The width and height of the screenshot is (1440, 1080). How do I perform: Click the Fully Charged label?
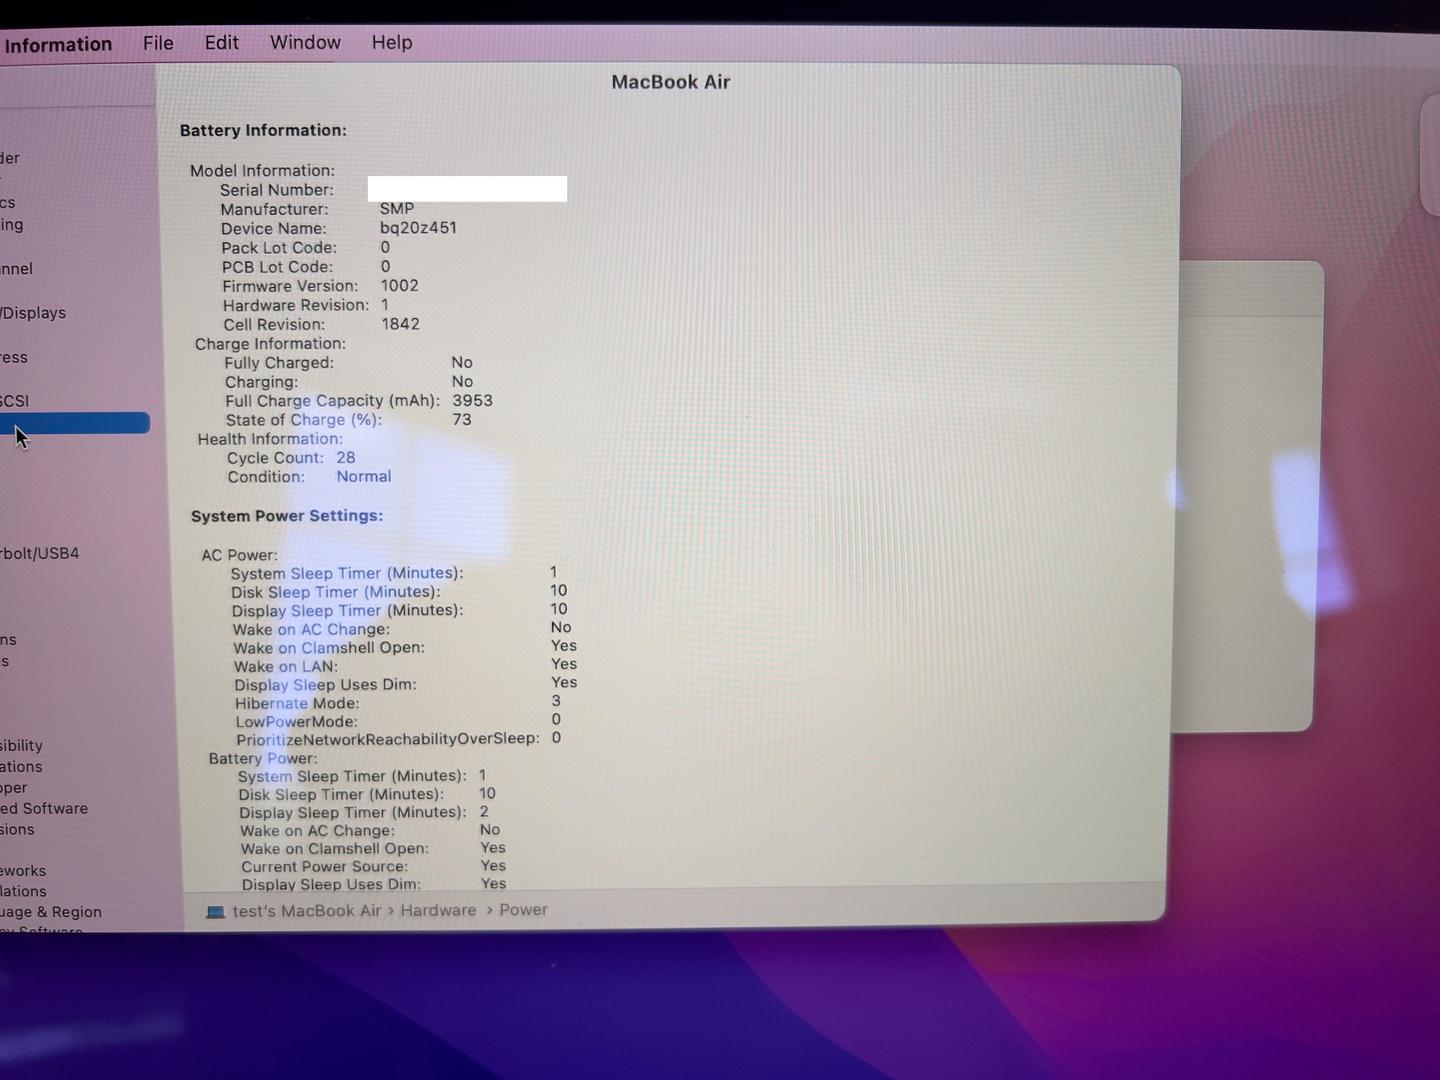279,363
